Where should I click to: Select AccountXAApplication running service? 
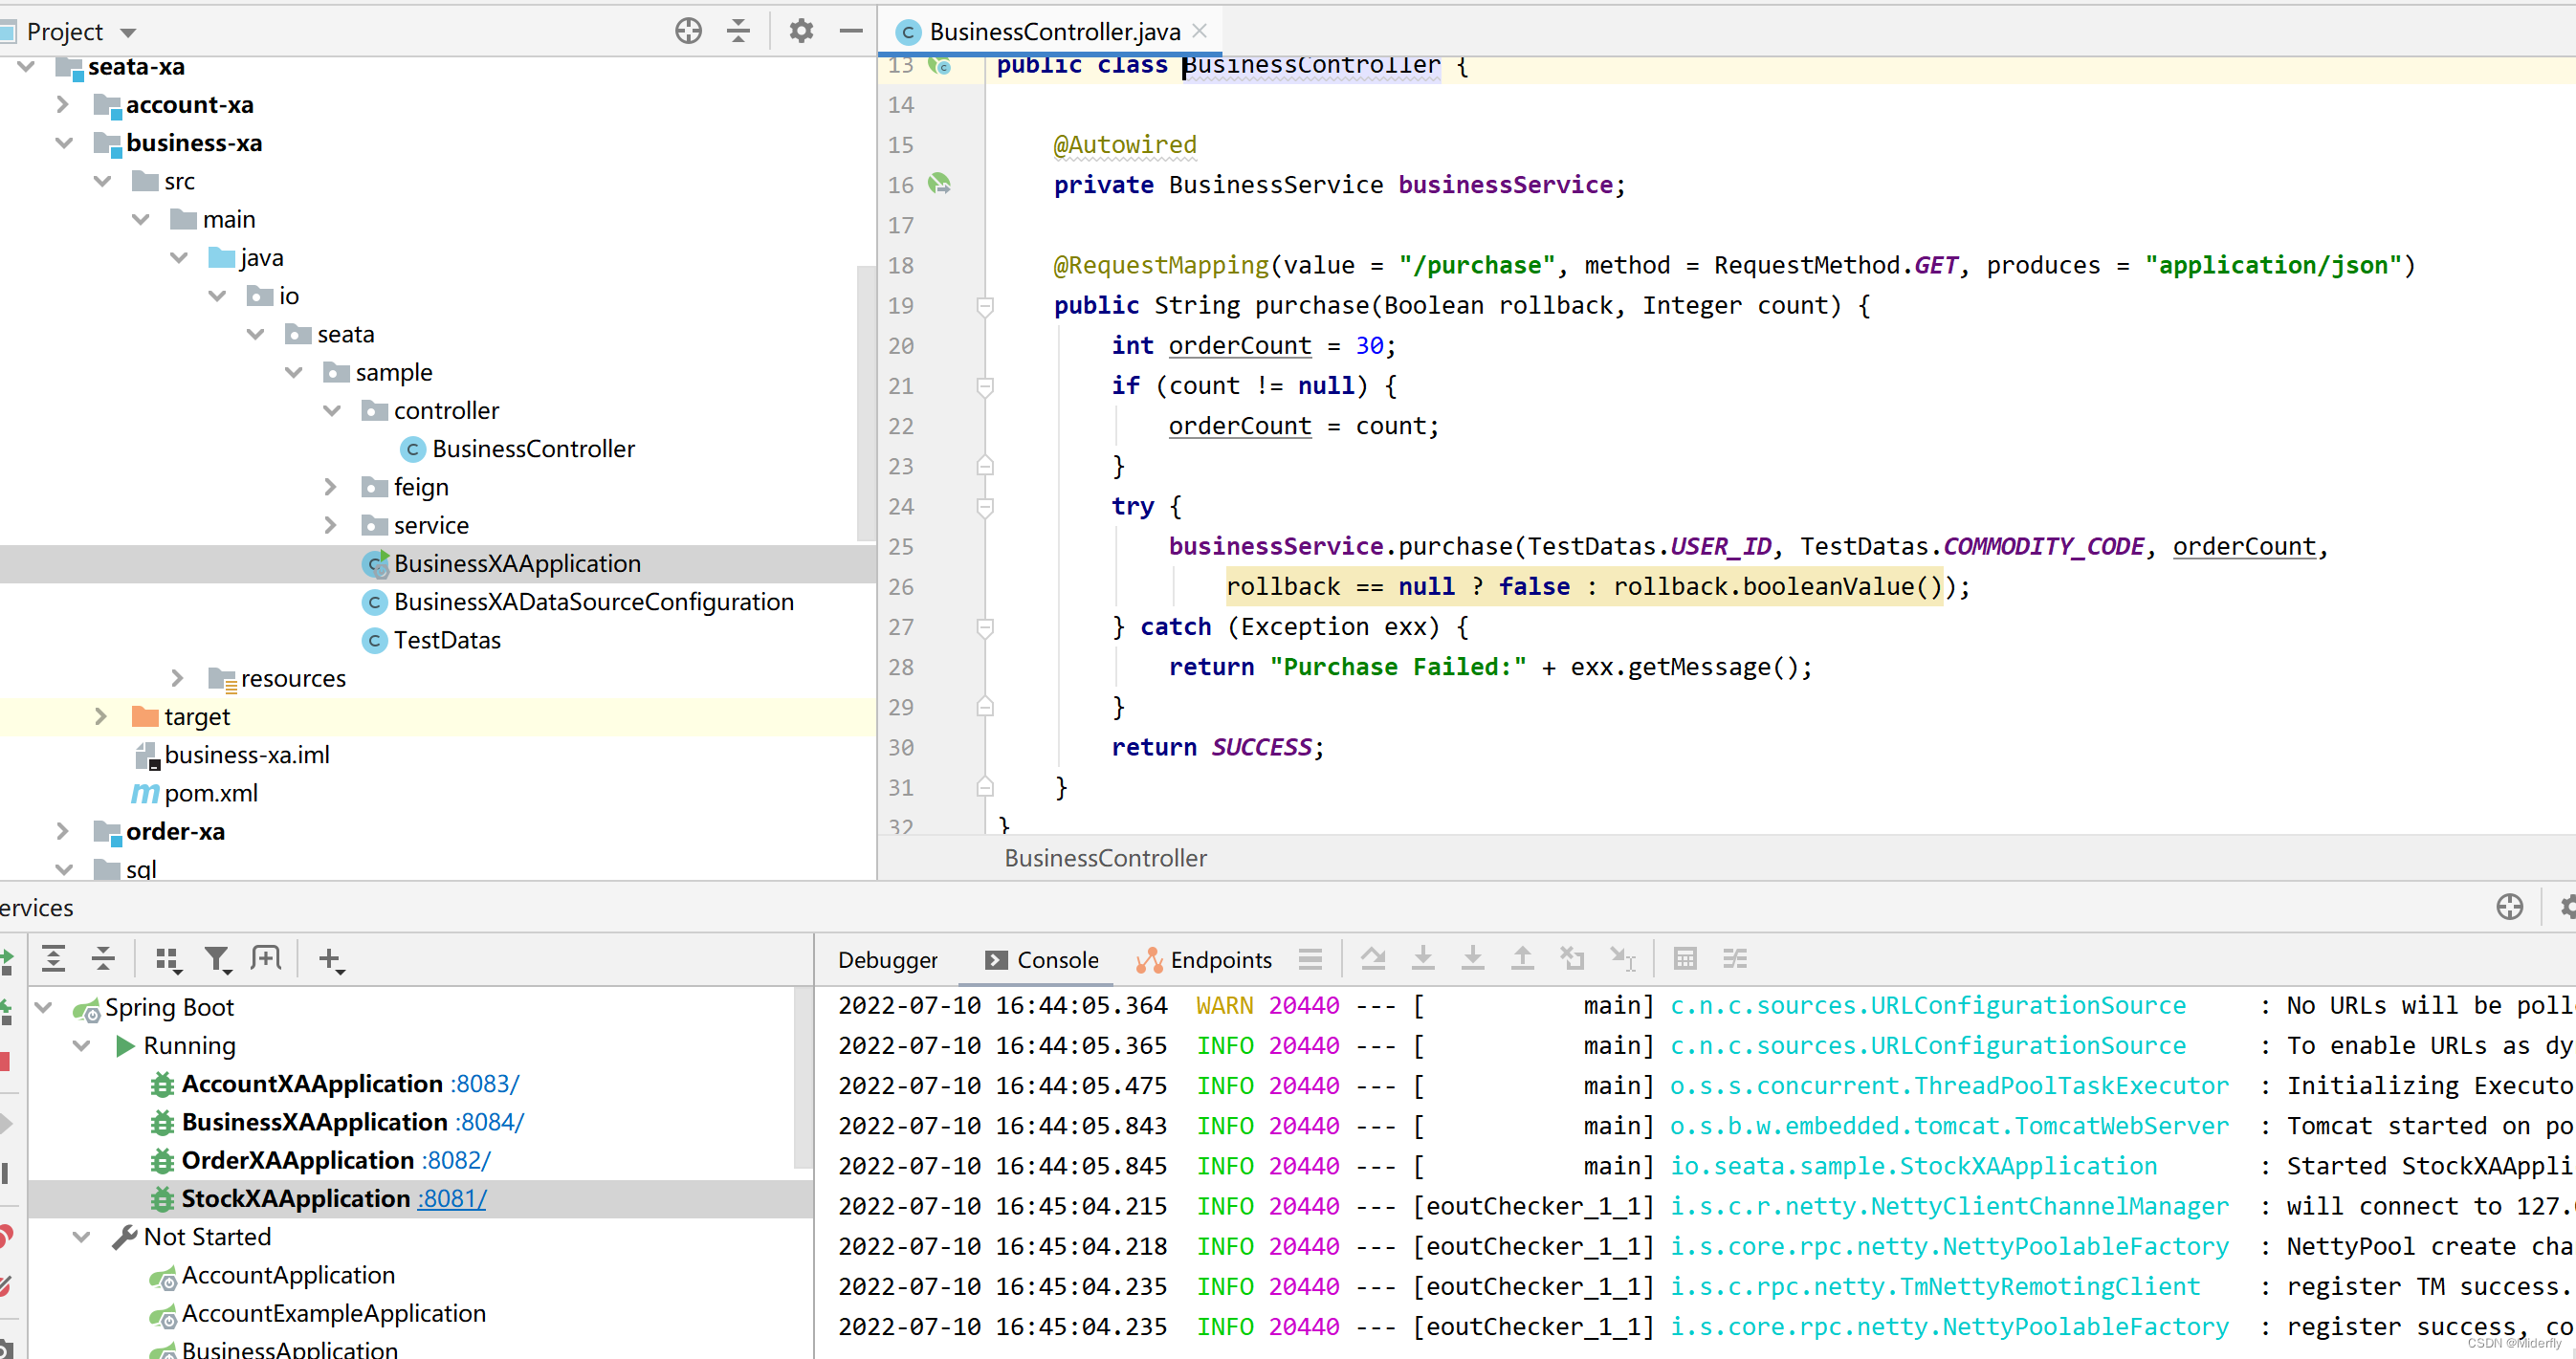click(x=311, y=1084)
